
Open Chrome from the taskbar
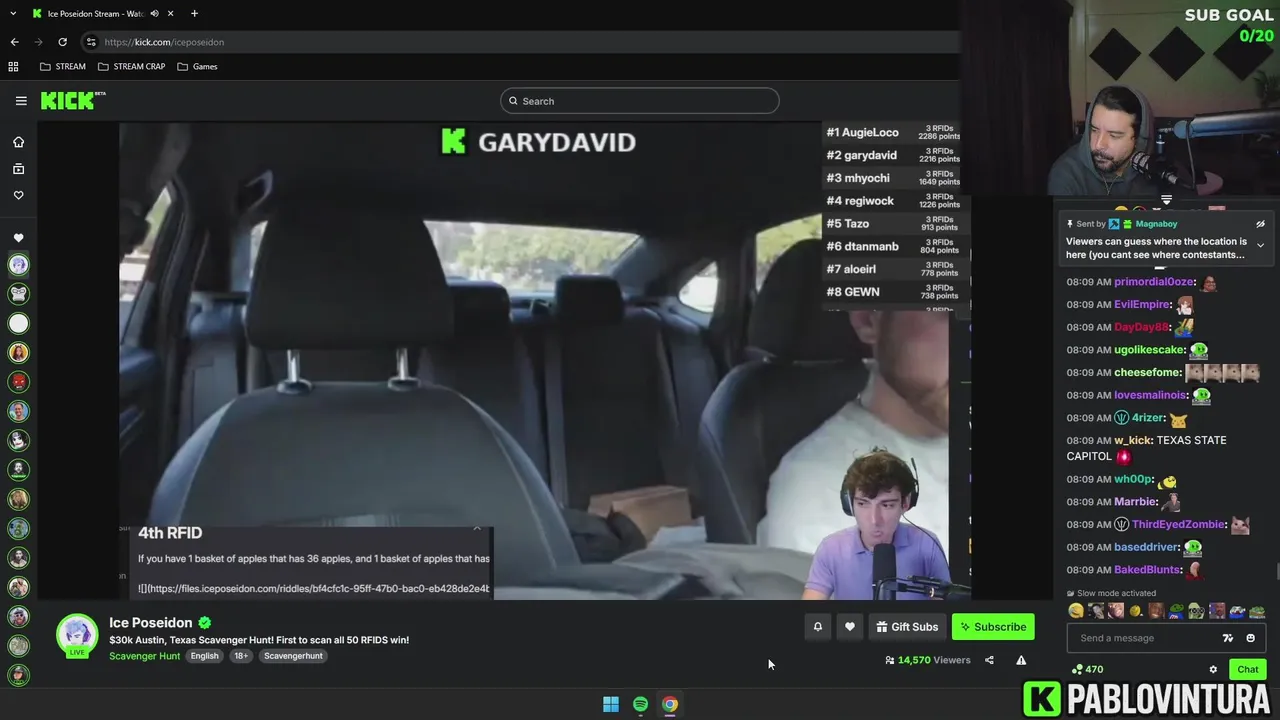(670, 704)
